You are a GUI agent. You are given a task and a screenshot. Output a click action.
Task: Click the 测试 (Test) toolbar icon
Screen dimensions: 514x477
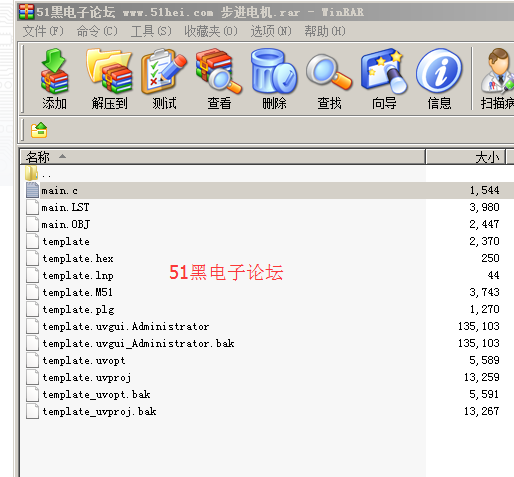pos(164,71)
